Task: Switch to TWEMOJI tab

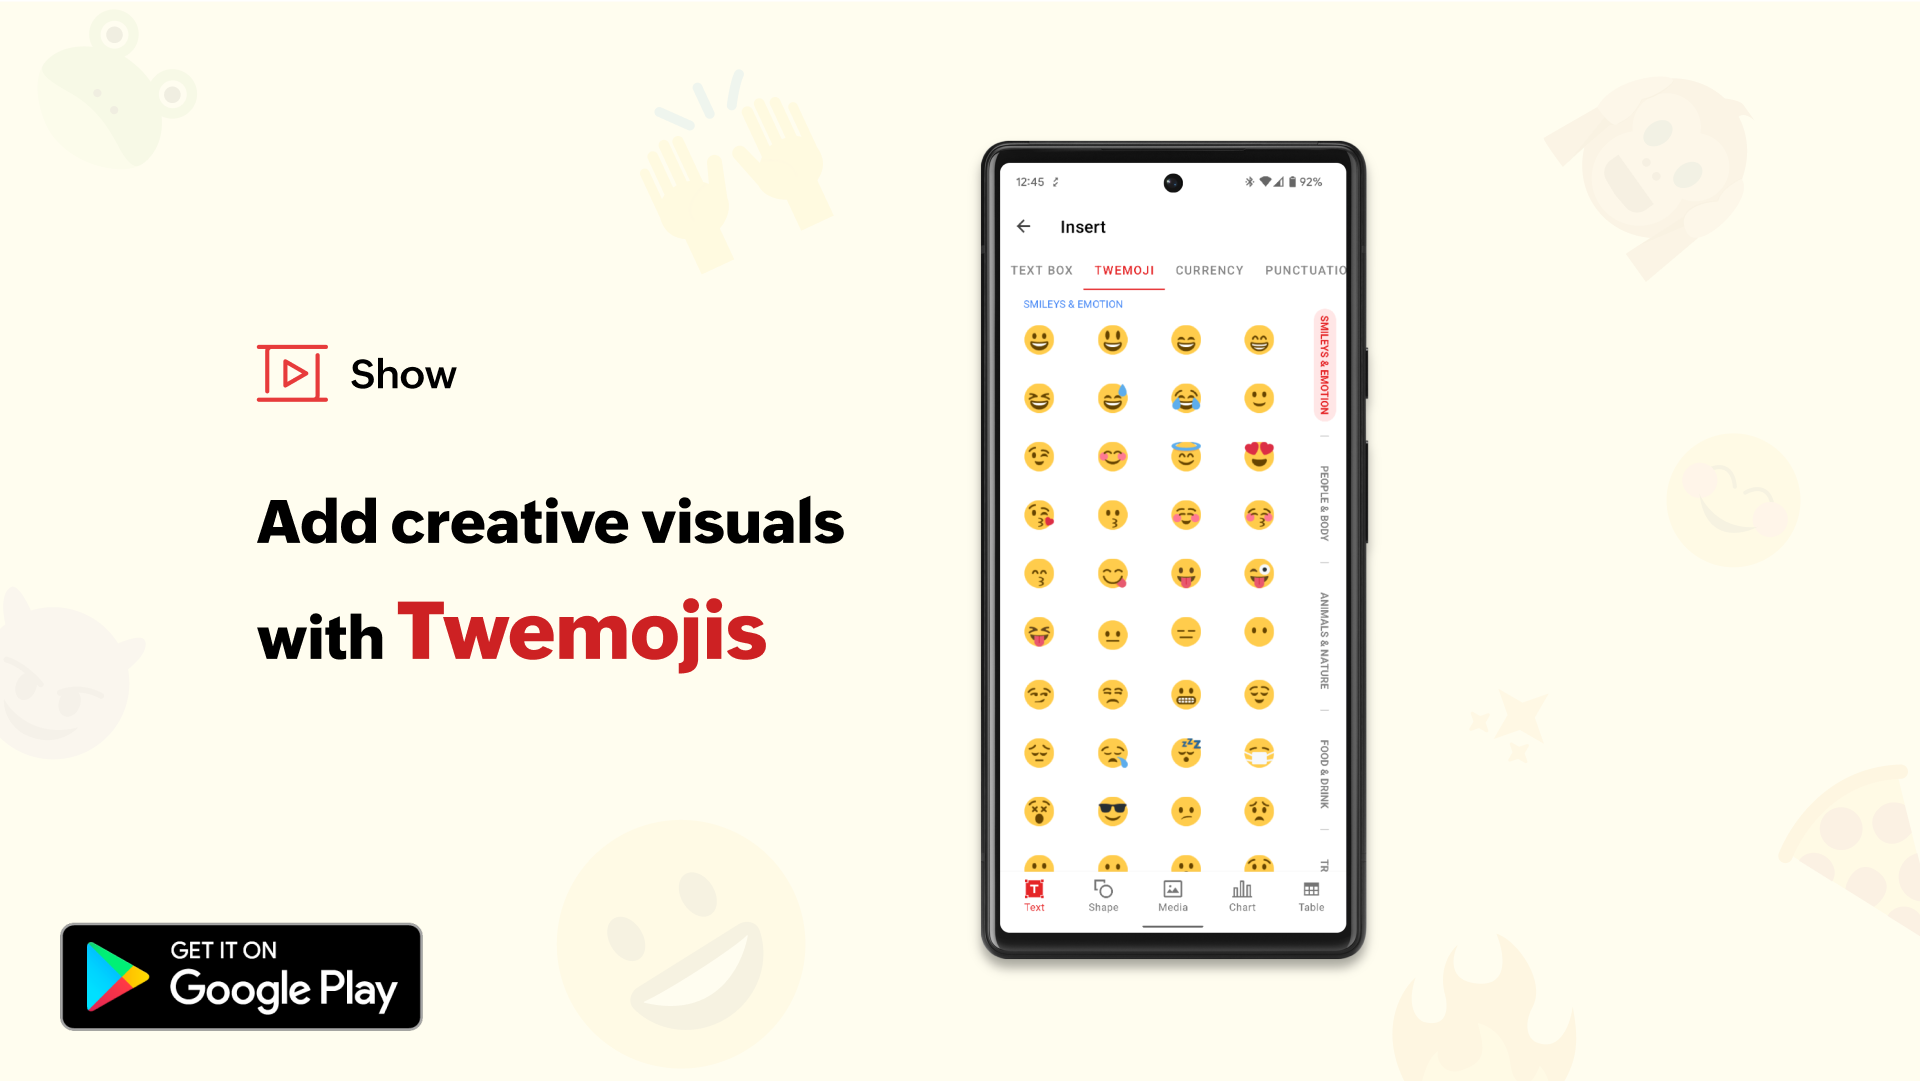Action: (1124, 270)
